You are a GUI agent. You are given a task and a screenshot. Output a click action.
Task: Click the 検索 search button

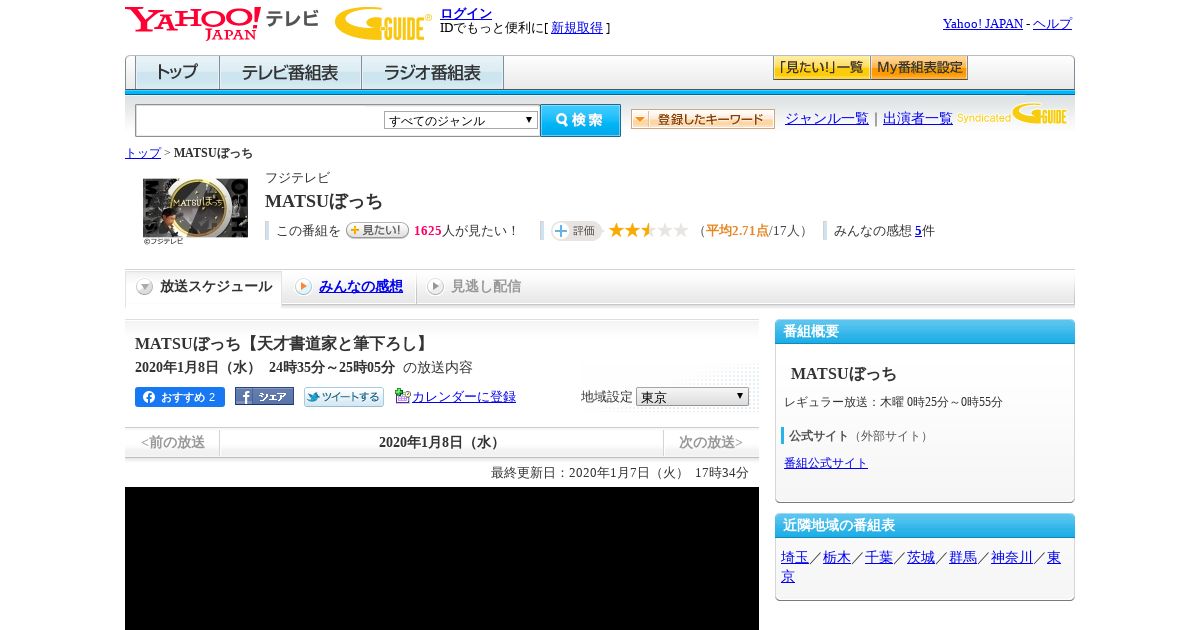[580, 120]
